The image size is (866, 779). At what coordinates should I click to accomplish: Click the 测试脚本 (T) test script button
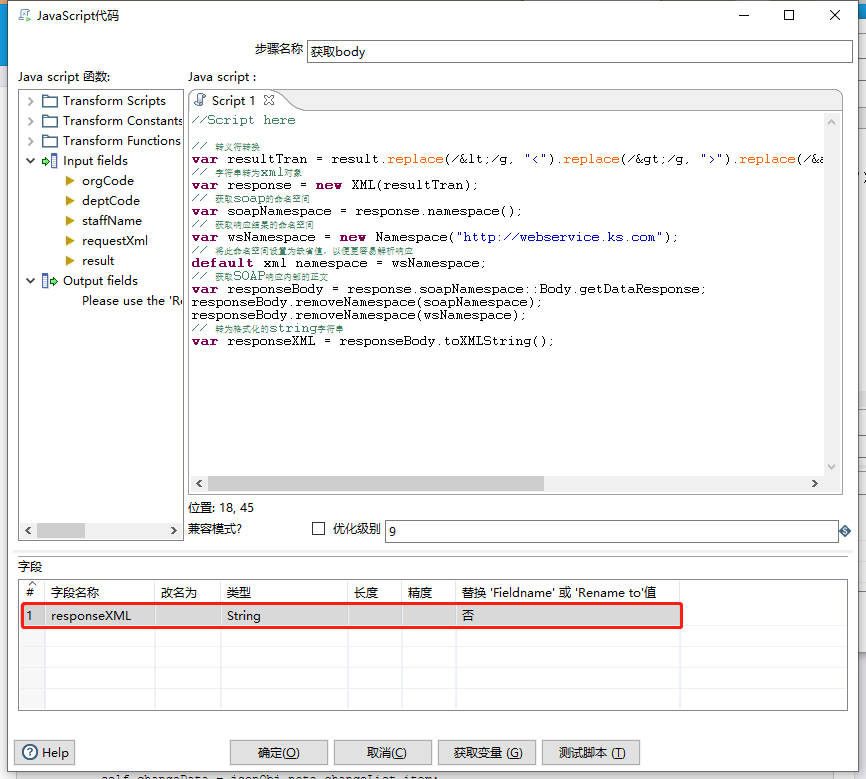click(x=591, y=752)
